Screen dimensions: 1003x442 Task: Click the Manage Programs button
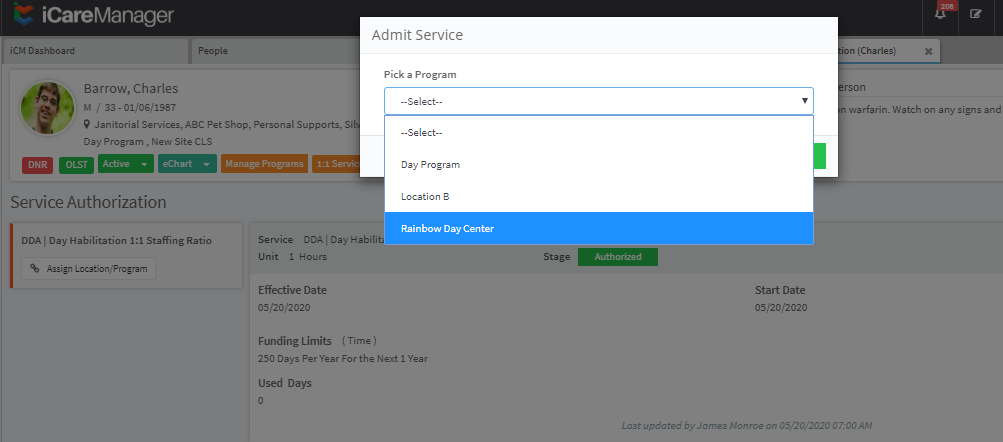(x=264, y=164)
